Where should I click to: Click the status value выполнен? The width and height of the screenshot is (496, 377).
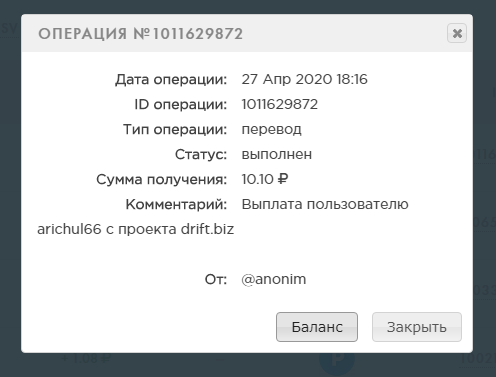[277, 154]
